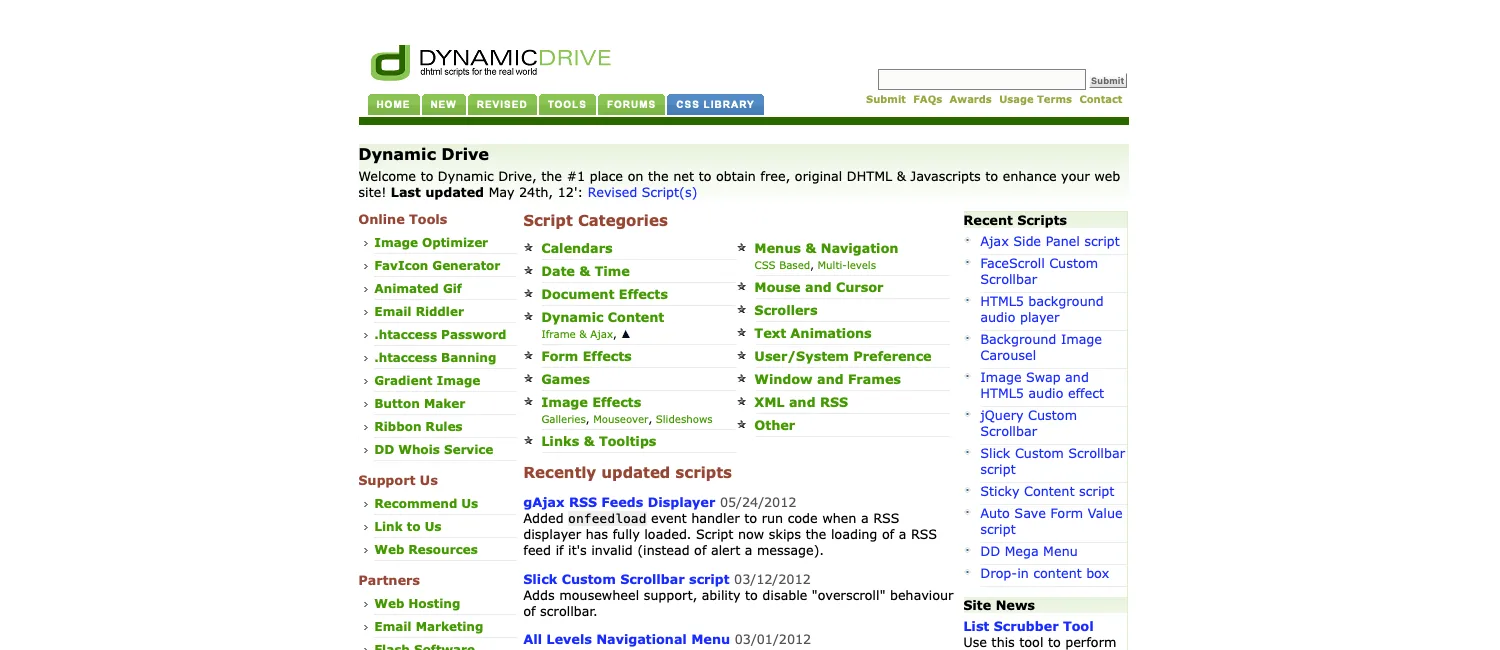Click the search input field

click(x=981, y=80)
